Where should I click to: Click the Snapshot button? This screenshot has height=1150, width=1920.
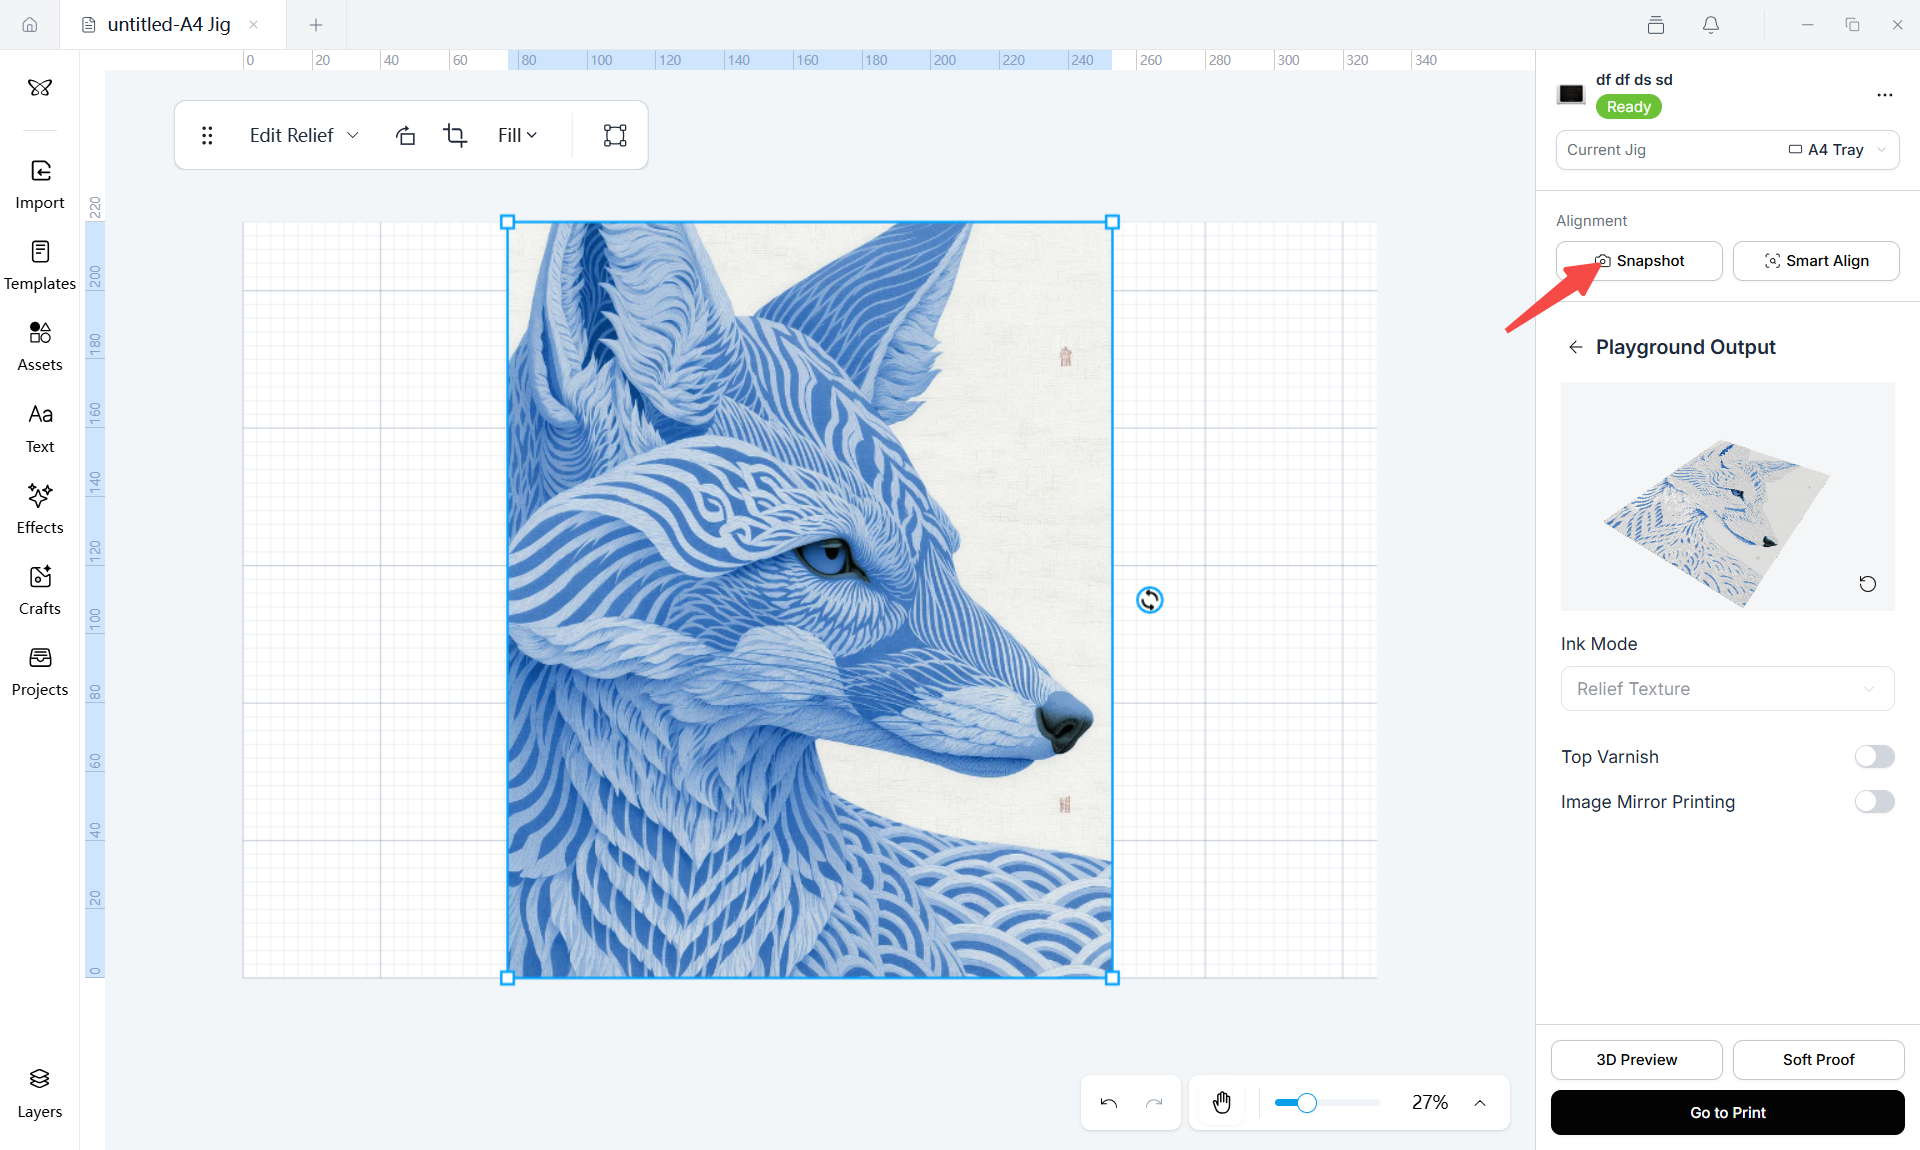coord(1639,261)
